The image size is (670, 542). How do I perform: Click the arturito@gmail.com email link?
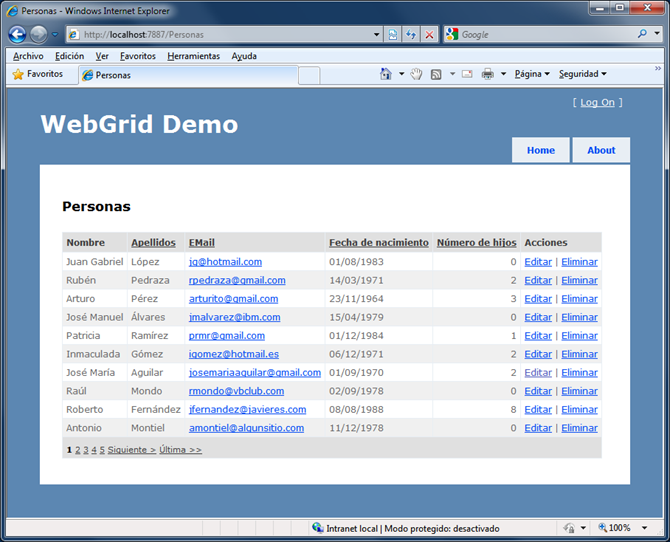[233, 298]
